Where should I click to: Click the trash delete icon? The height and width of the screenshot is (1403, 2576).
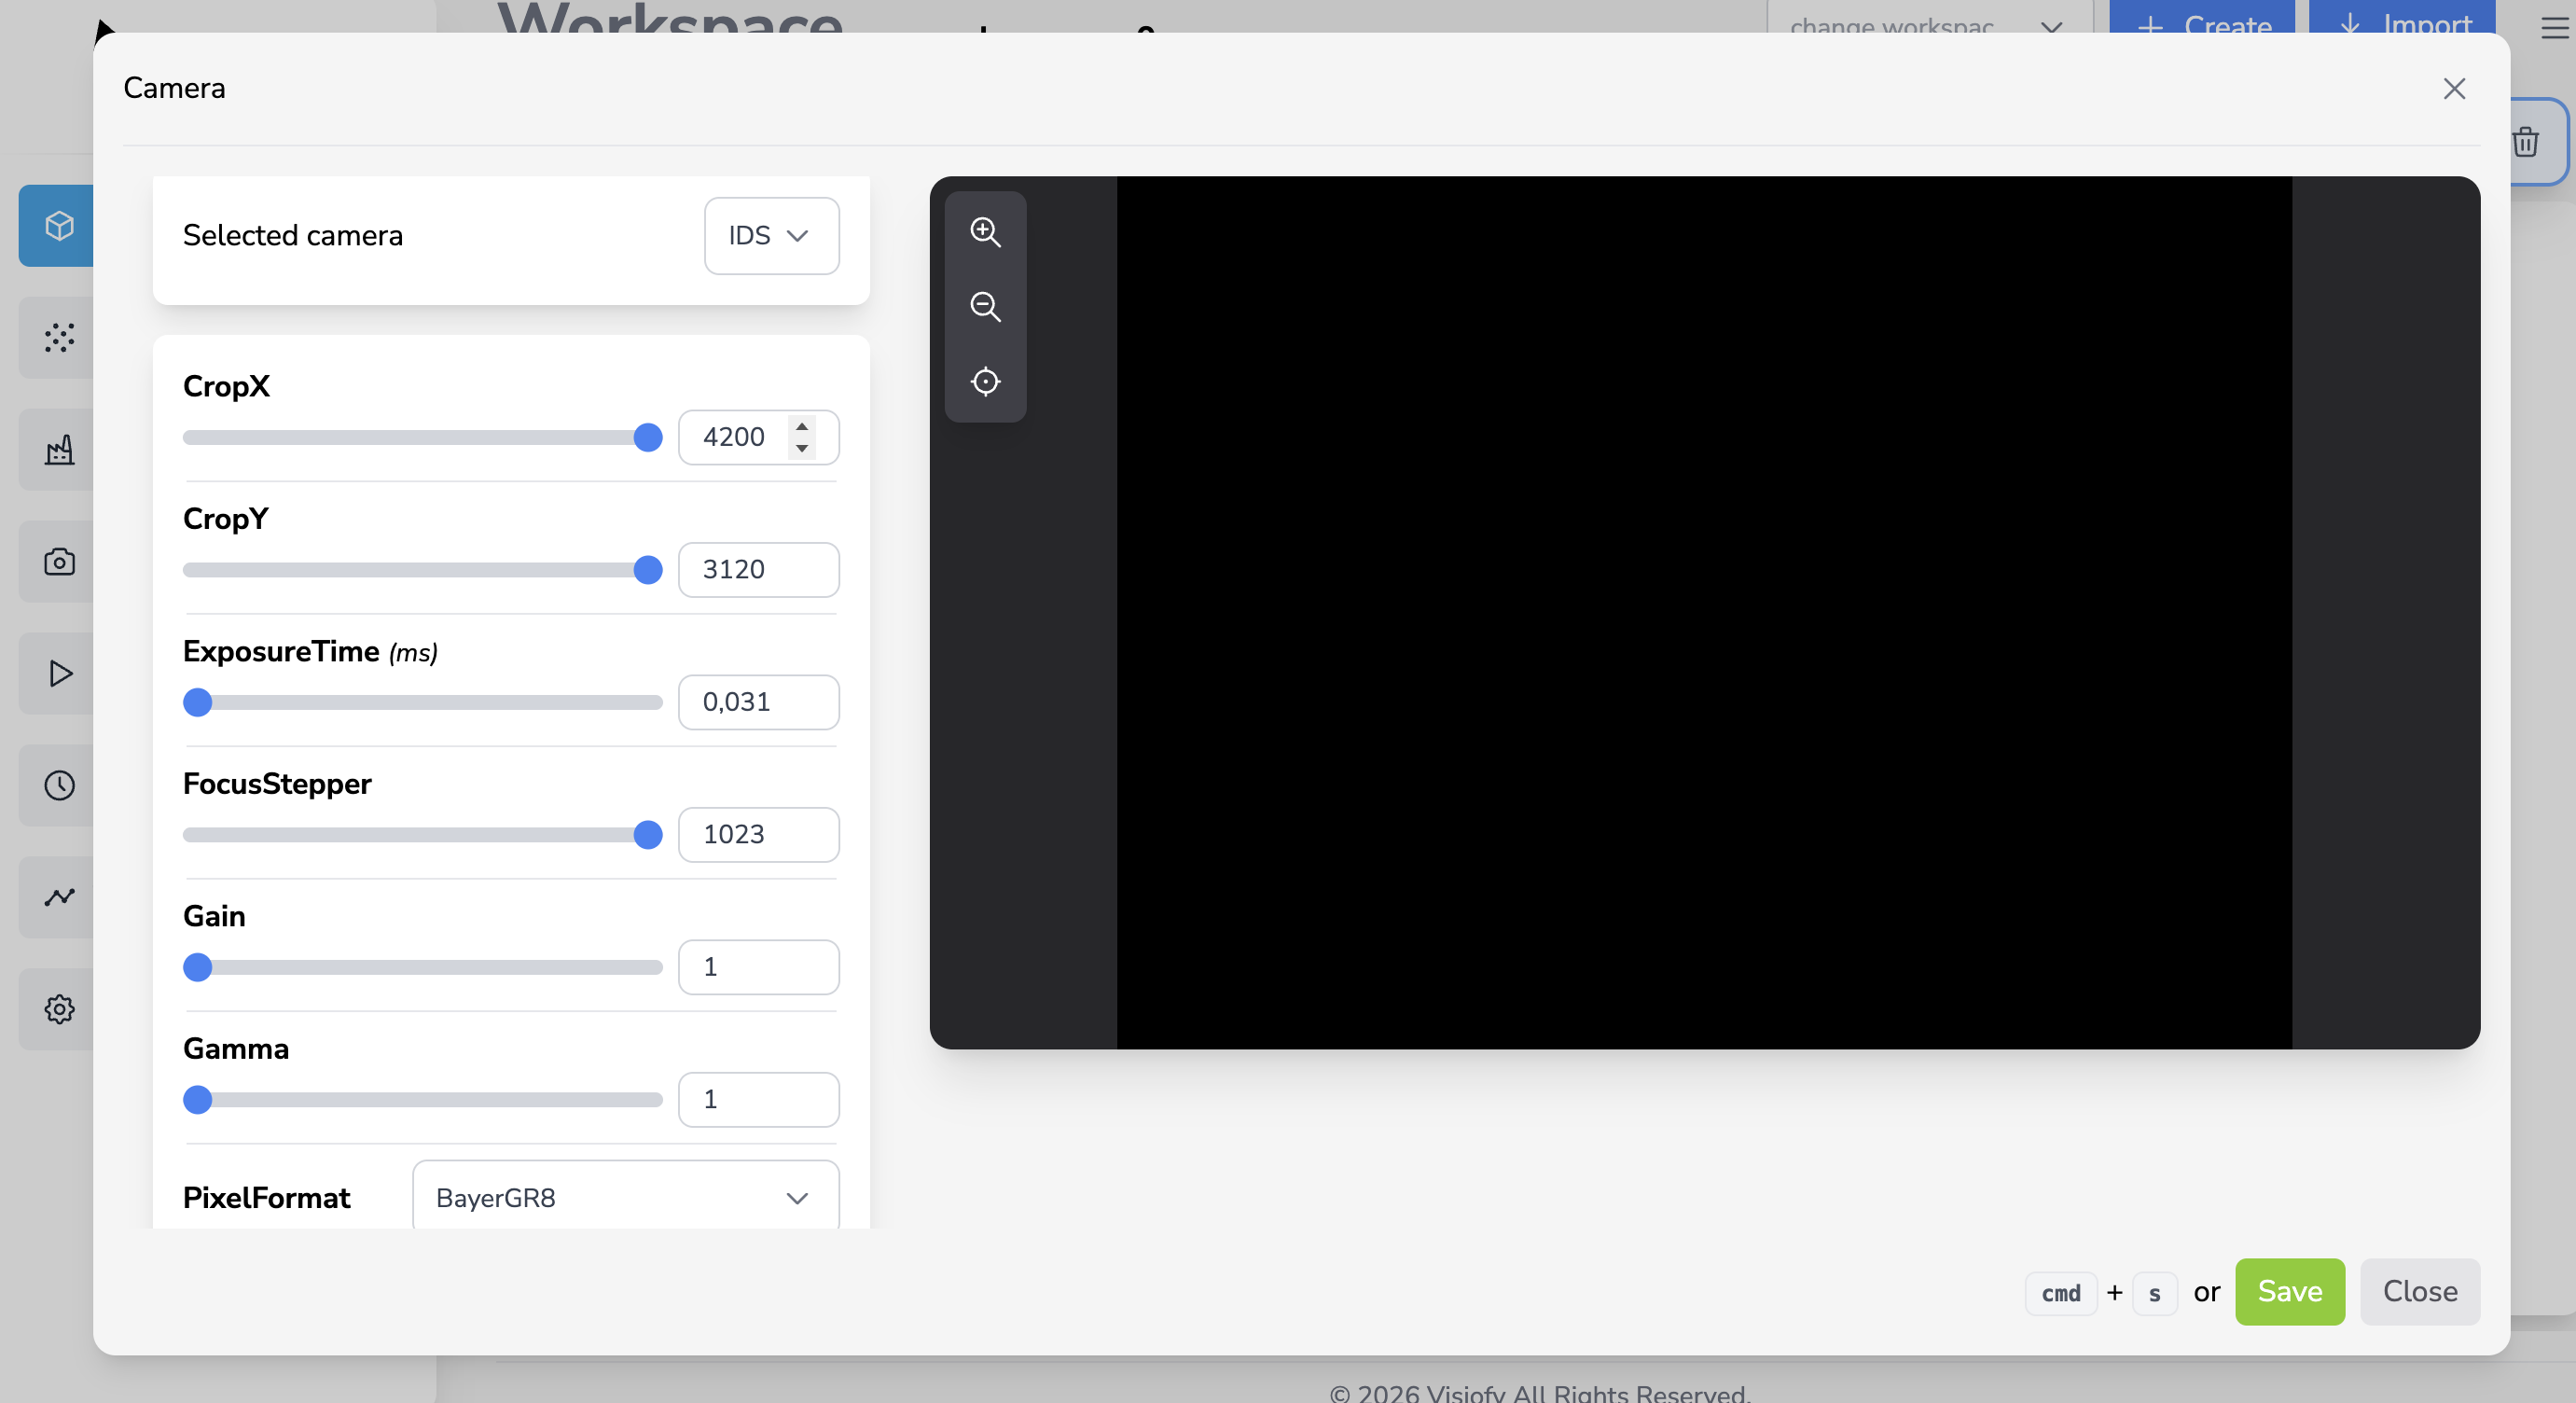(x=2526, y=142)
